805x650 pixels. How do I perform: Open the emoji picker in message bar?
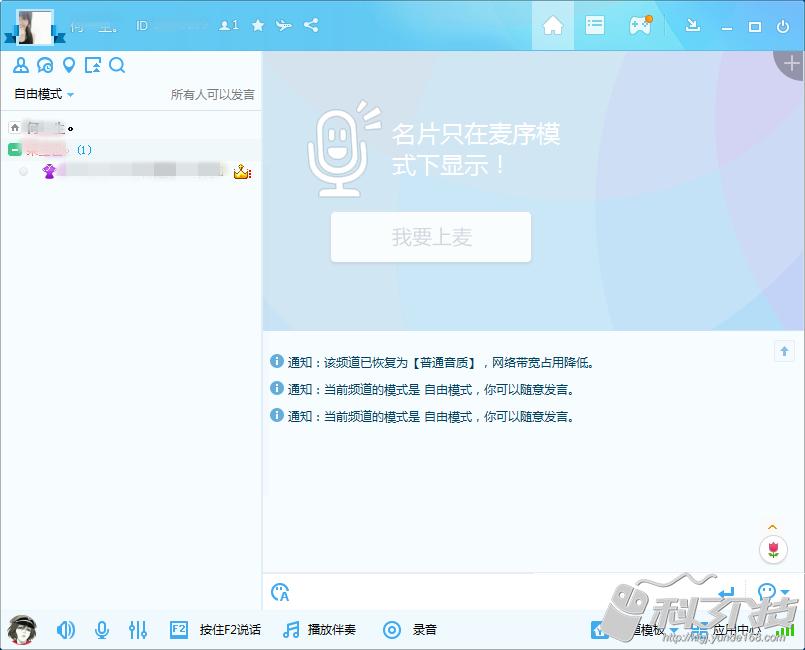[x=280, y=592]
